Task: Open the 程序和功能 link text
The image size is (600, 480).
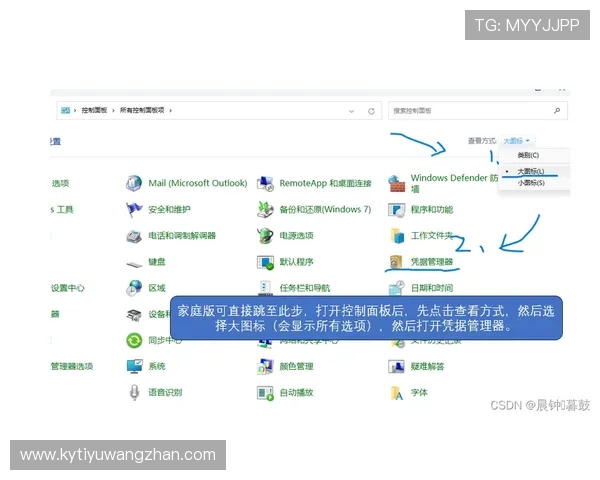Action: click(432, 209)
